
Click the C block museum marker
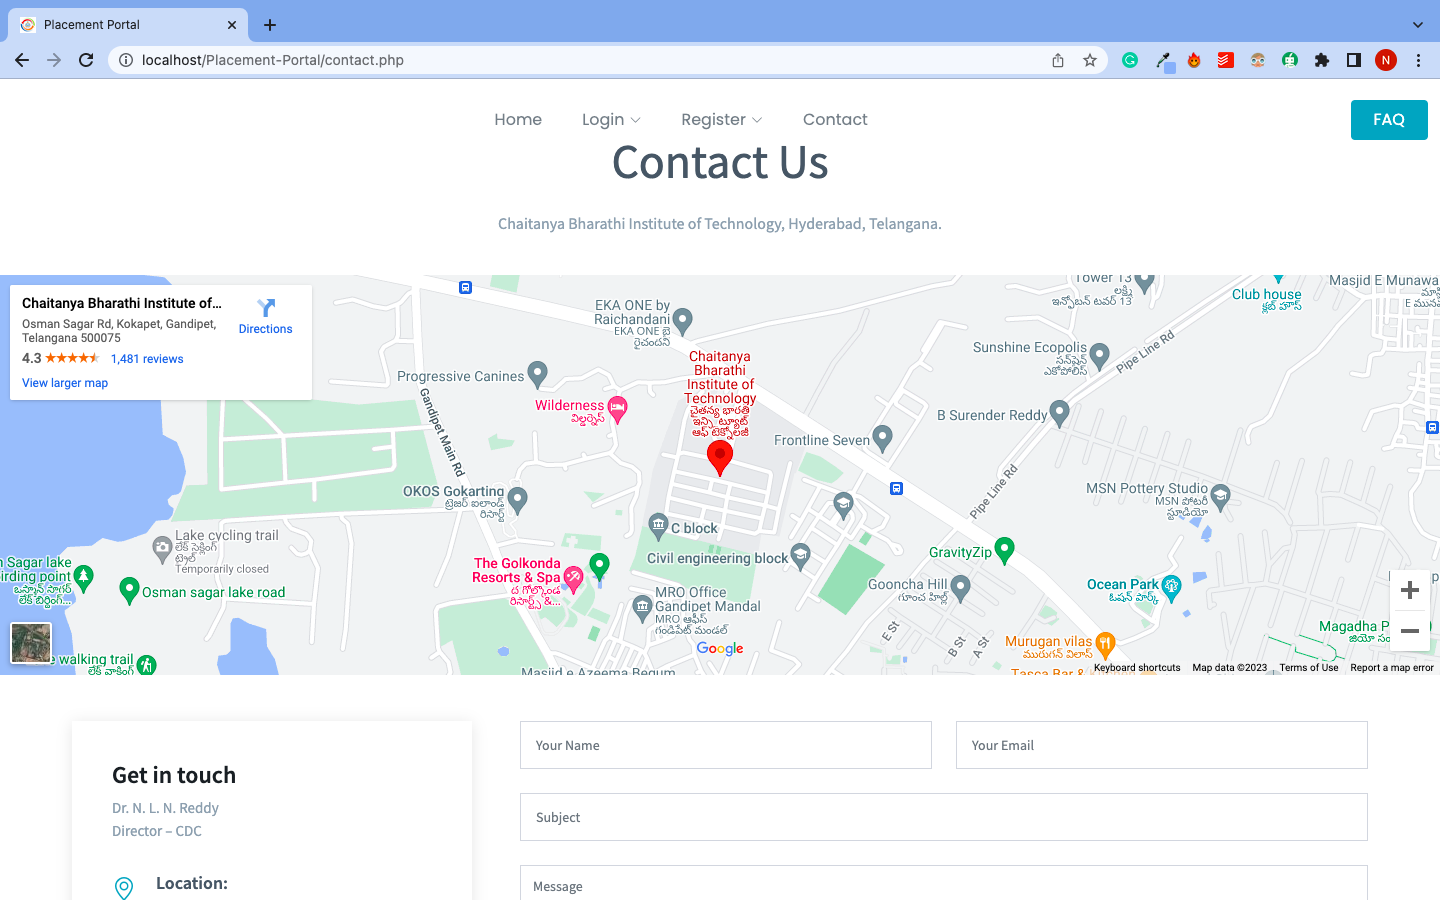point(658,526)
